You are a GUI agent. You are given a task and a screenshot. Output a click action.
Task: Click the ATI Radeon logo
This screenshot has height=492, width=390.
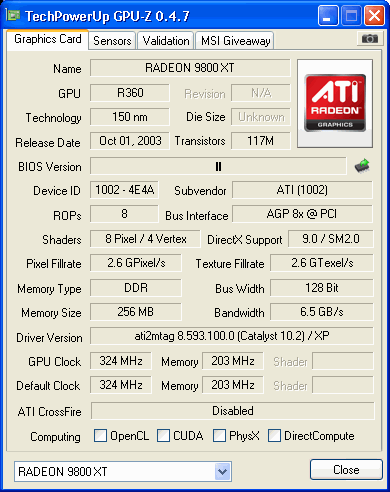335,103
